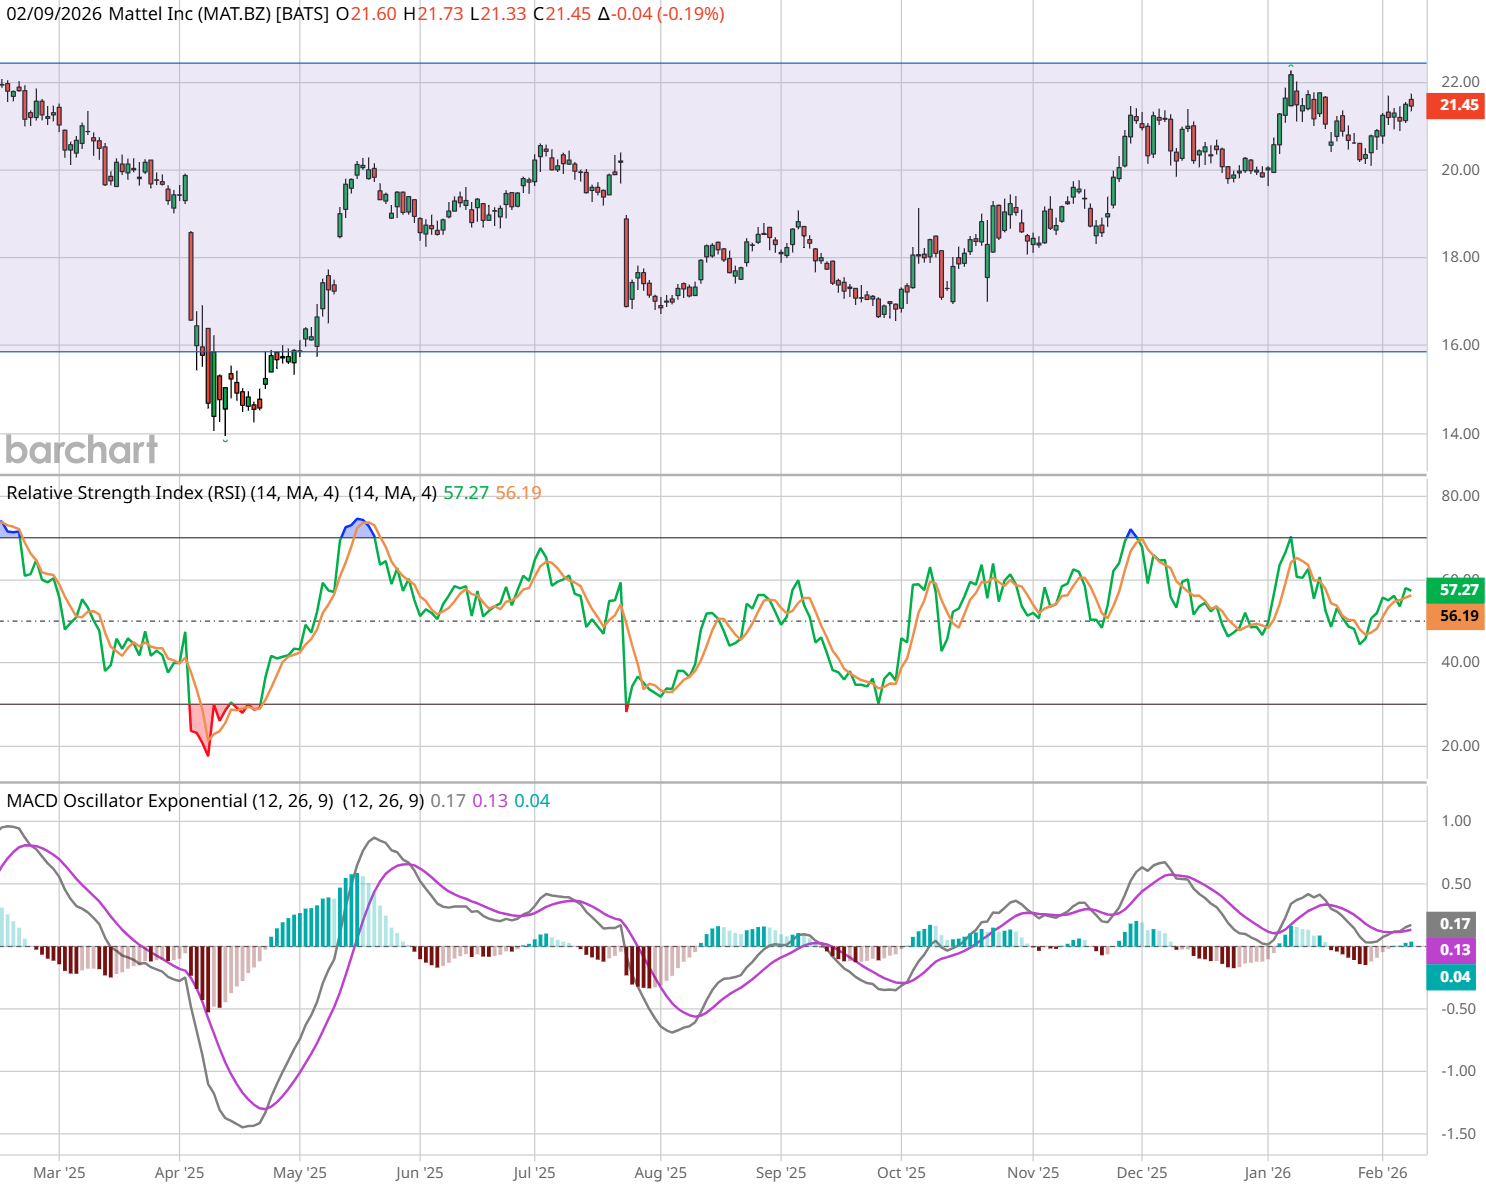Click the Jul '25 date label on time axis

pyautogui.click(x=534, y=1173)
